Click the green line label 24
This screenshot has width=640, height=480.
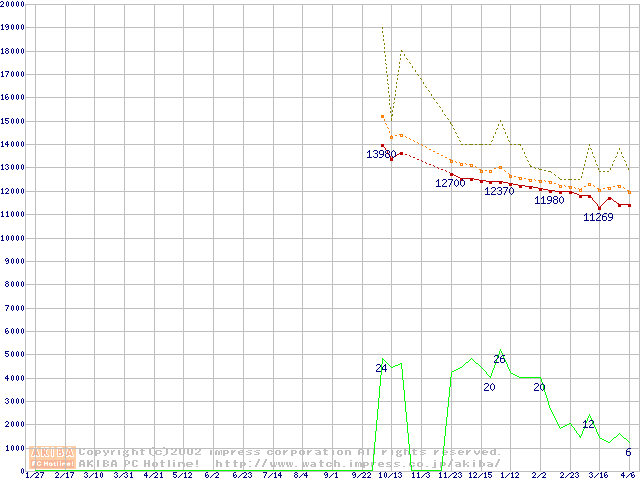[380, 368]
